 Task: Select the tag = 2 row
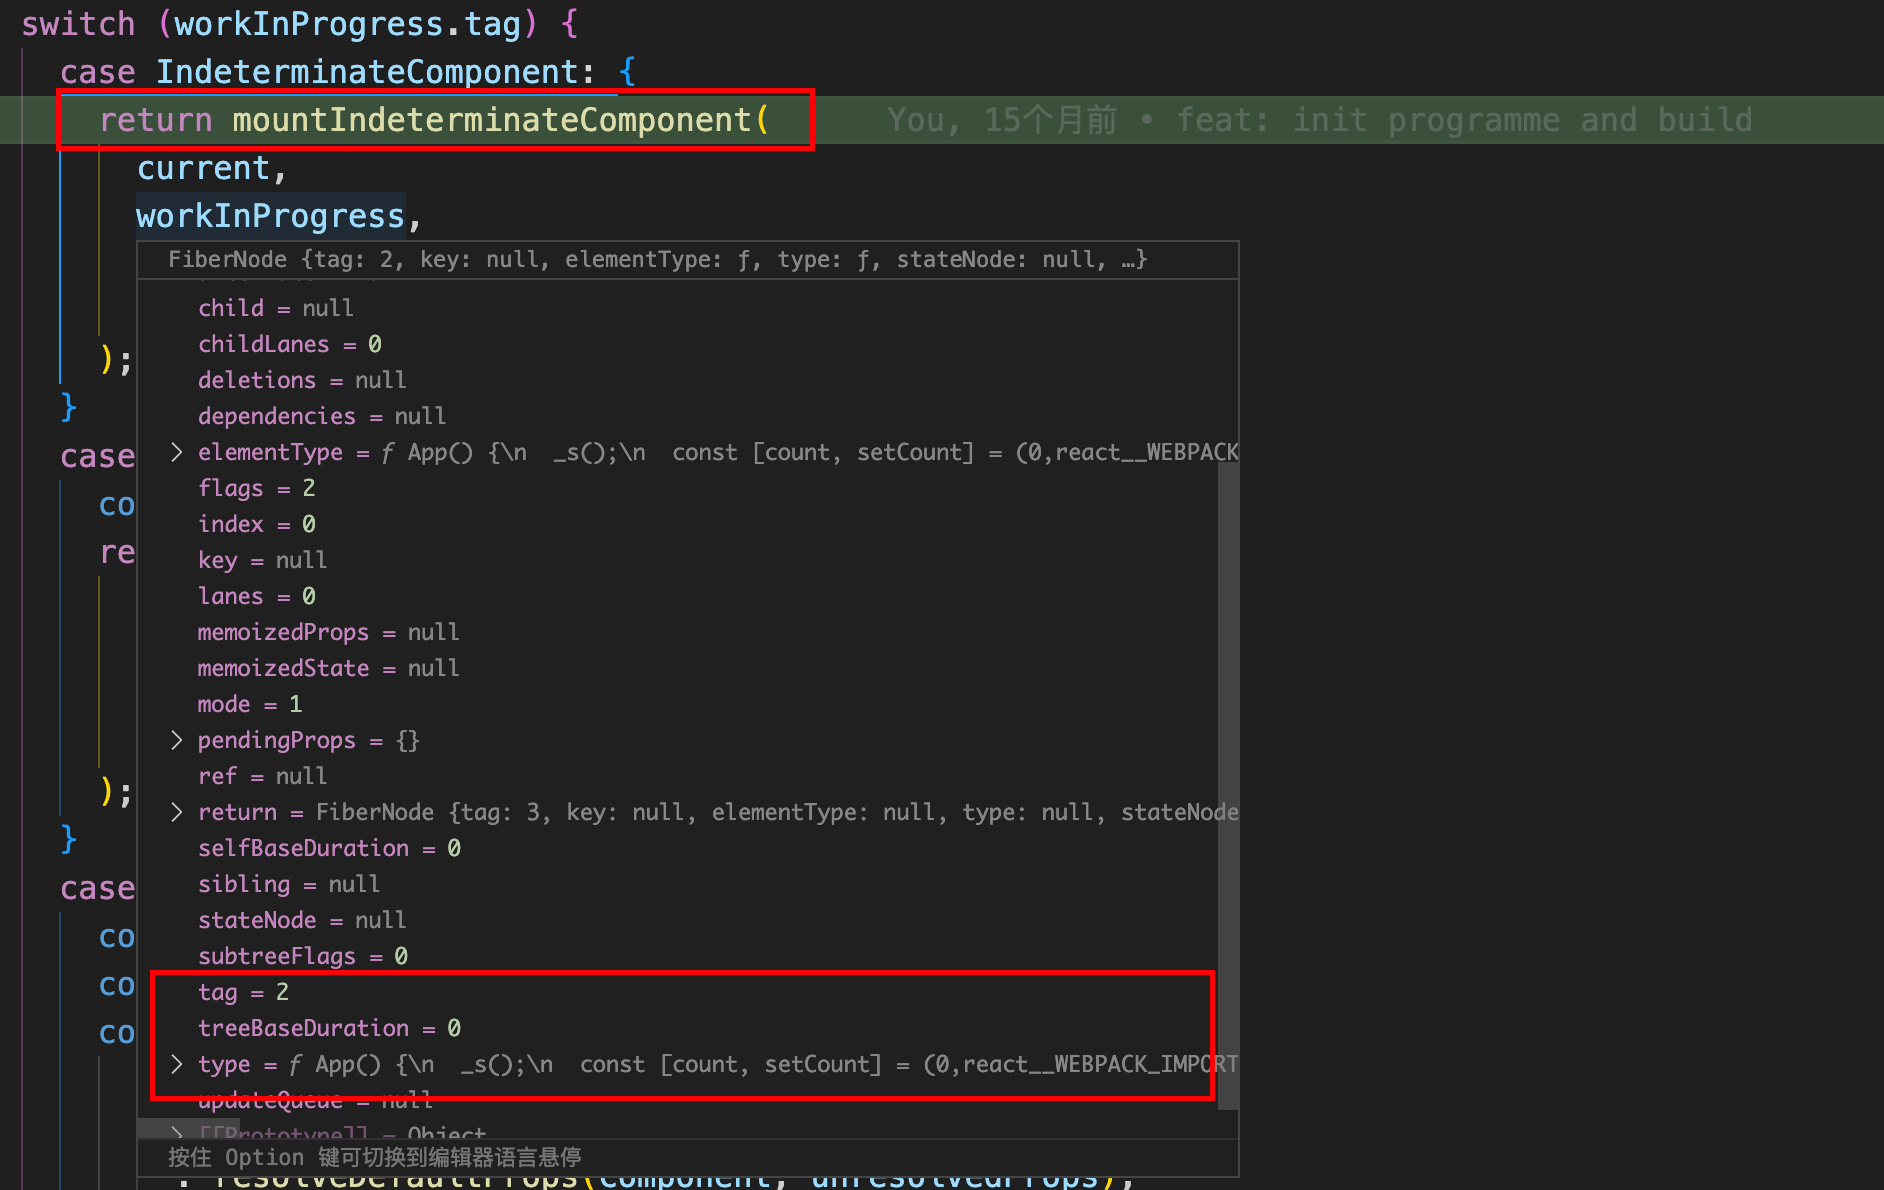click(x=243, y=992)
